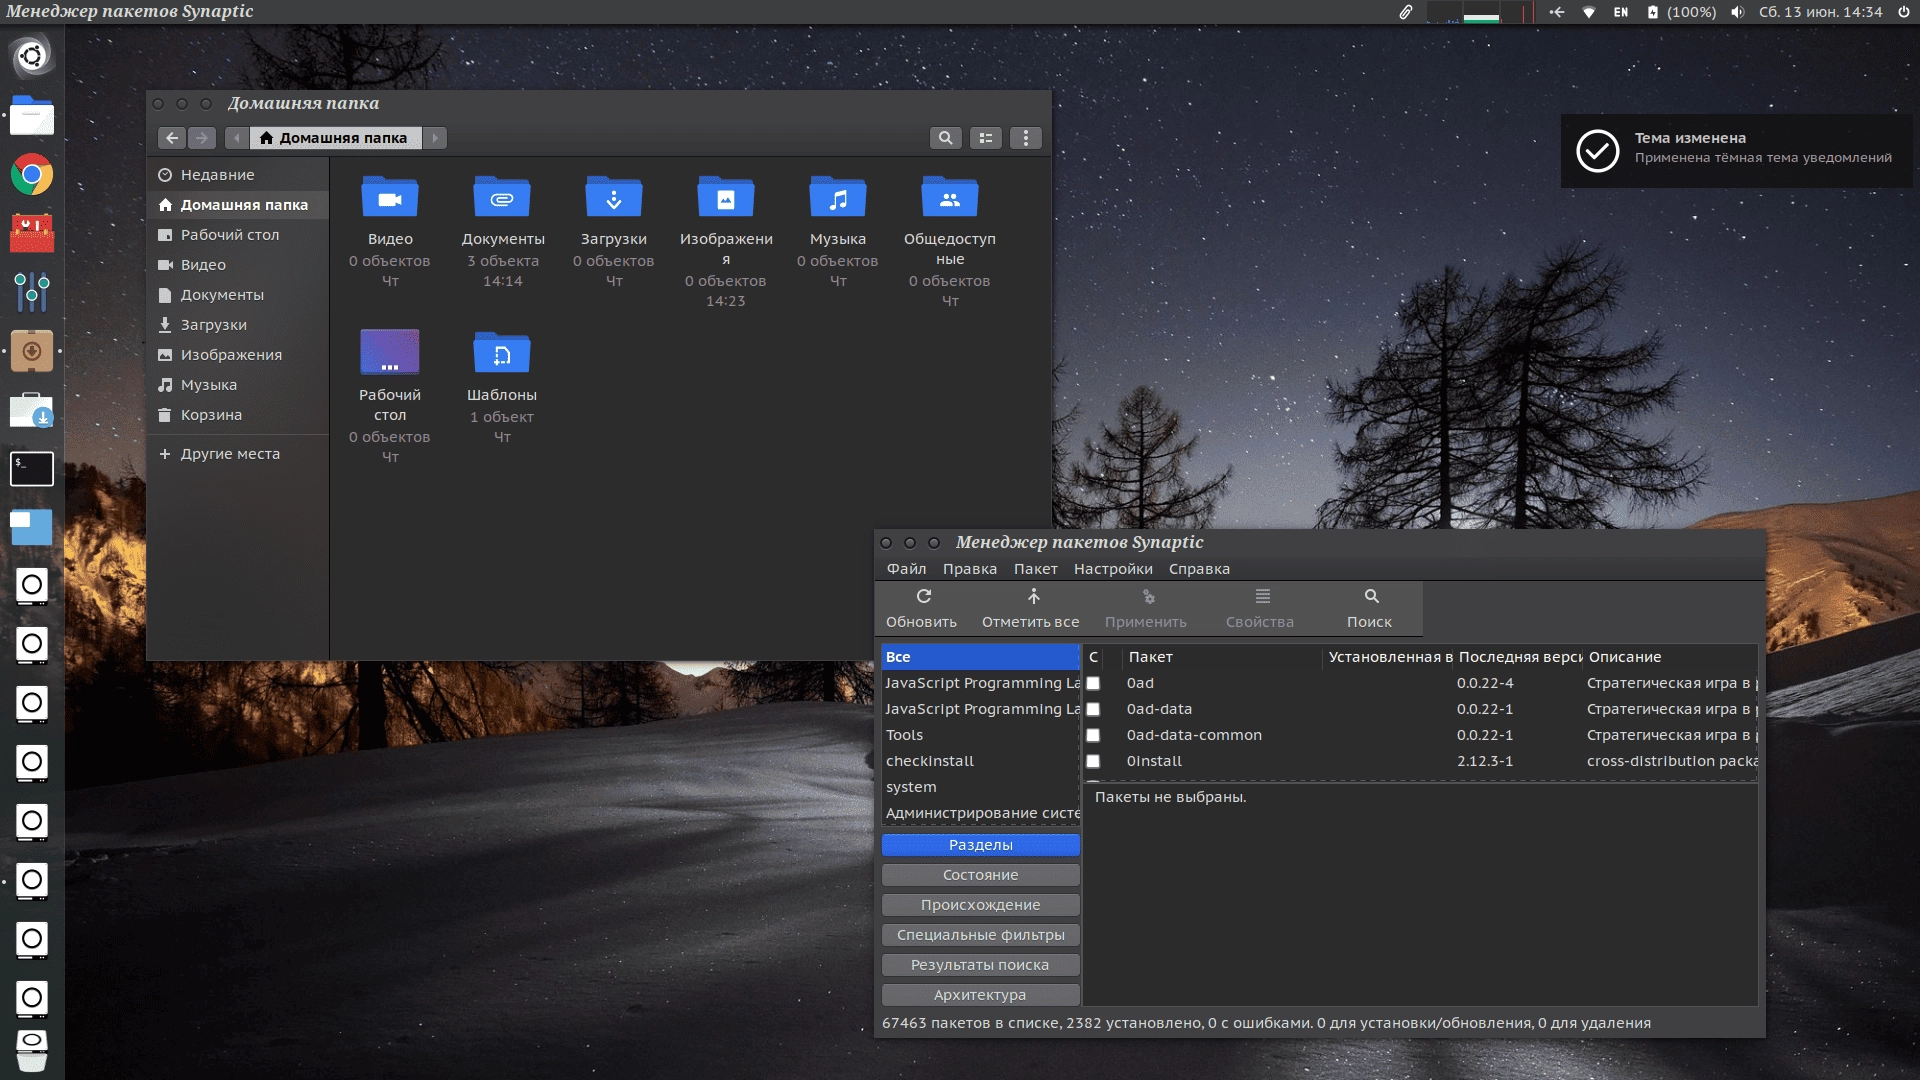This screenshot has height=1080, width=1920.
Task: Click the Ubuntu logo in the dock
Action: [x=32, y=56]
